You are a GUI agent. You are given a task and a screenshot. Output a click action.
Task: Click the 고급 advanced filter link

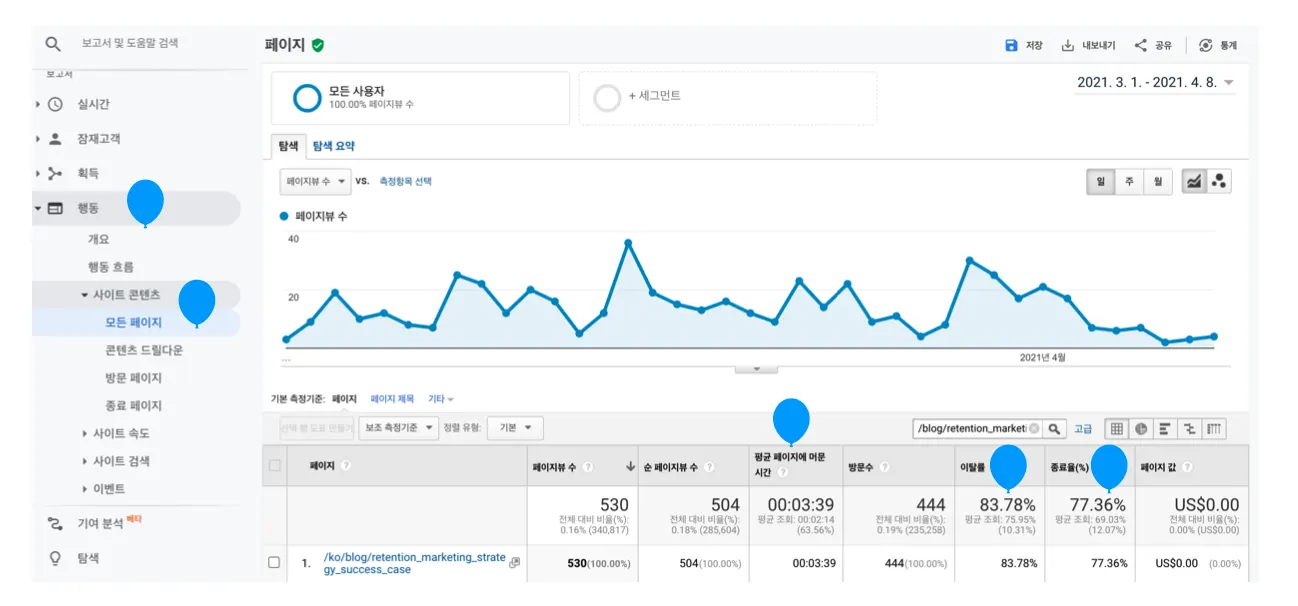click(x=1083, y=428)
